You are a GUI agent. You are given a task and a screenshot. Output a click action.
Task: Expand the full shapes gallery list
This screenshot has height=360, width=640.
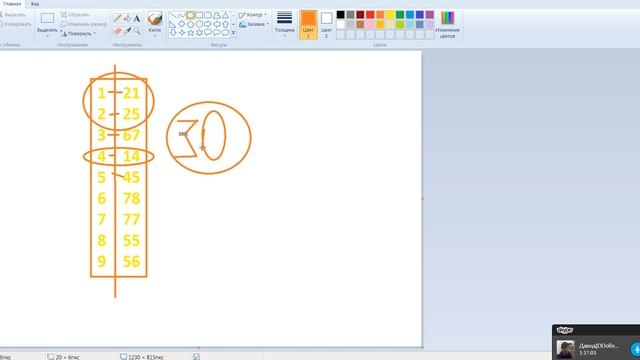click(x=233, y=33)
